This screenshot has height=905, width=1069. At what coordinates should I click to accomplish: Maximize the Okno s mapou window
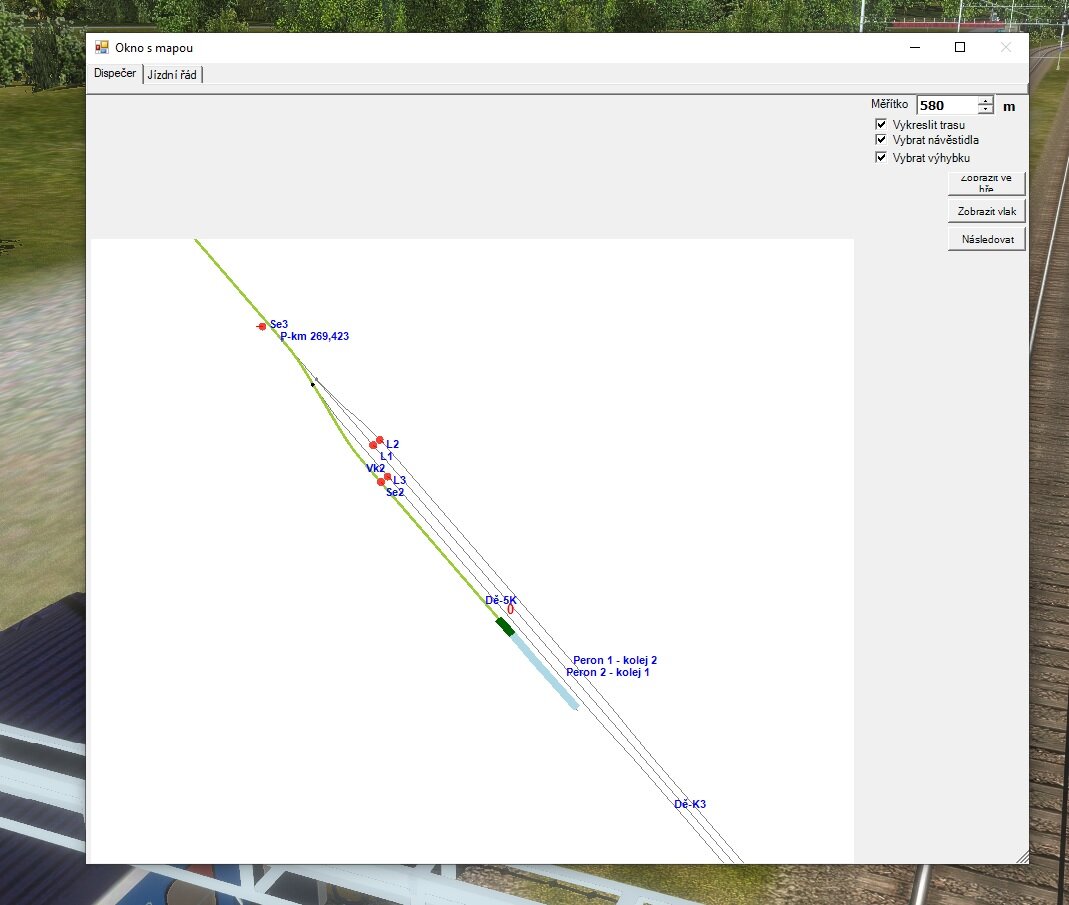tap(960, 47)
